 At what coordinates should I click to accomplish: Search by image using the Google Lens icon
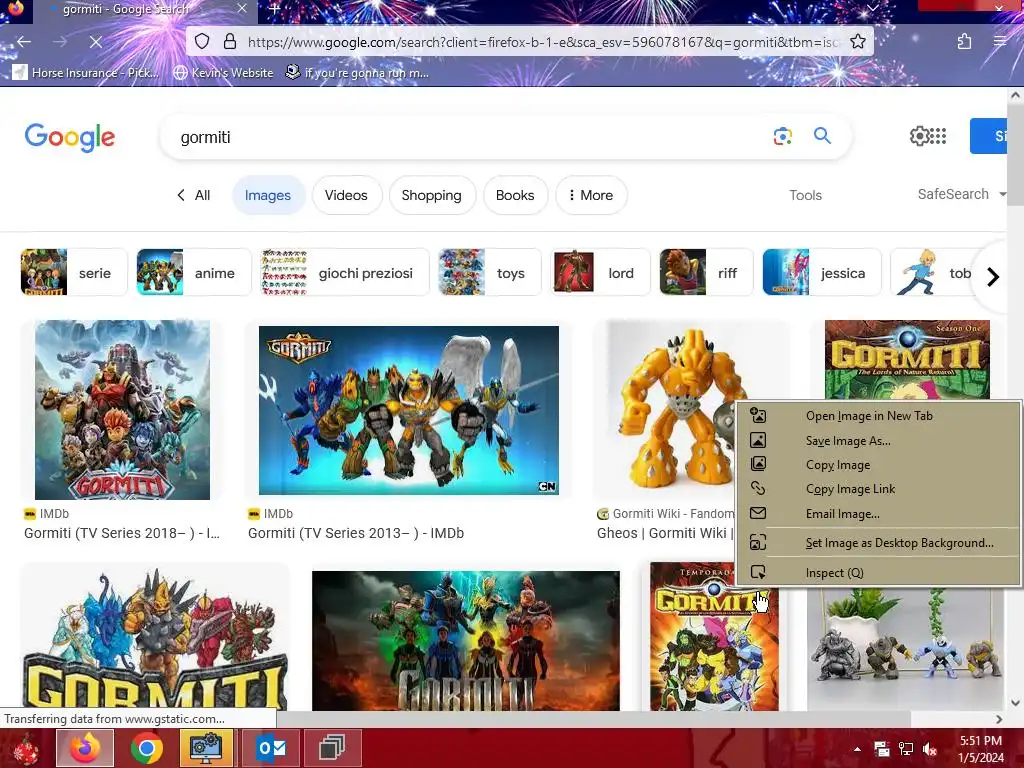[782, 136]
